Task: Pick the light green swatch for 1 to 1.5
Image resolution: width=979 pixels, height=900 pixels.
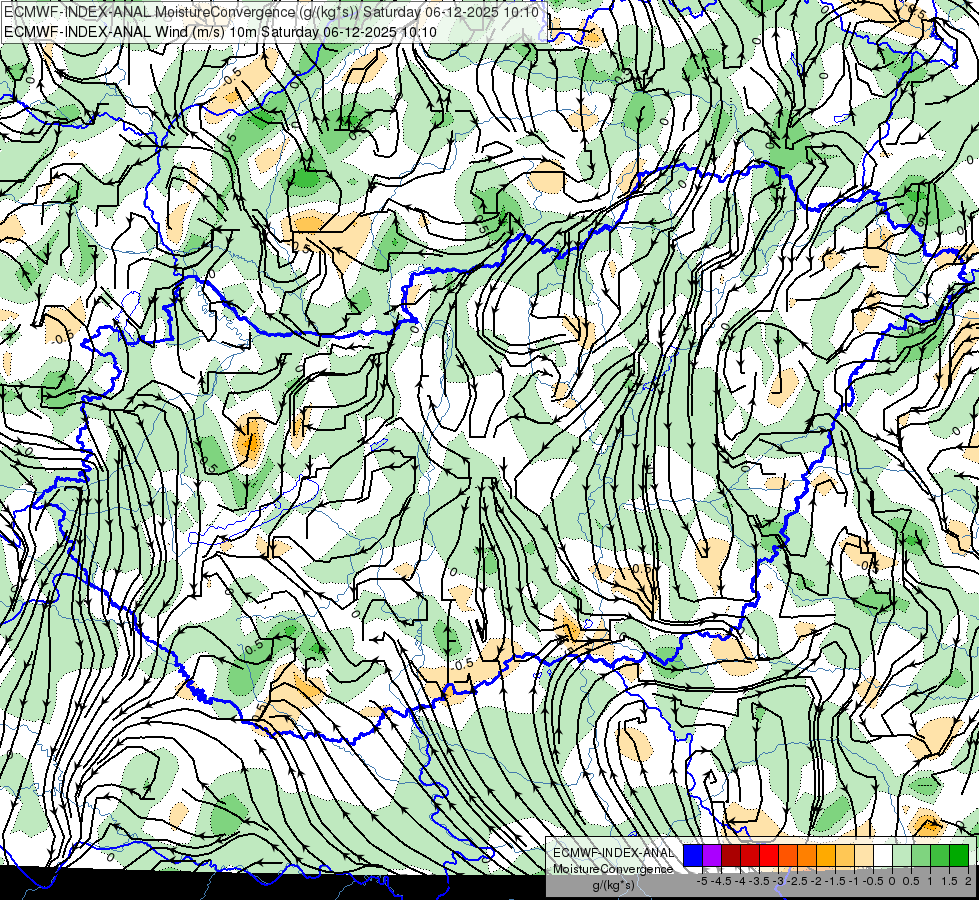Action: [x=921, y=856]
